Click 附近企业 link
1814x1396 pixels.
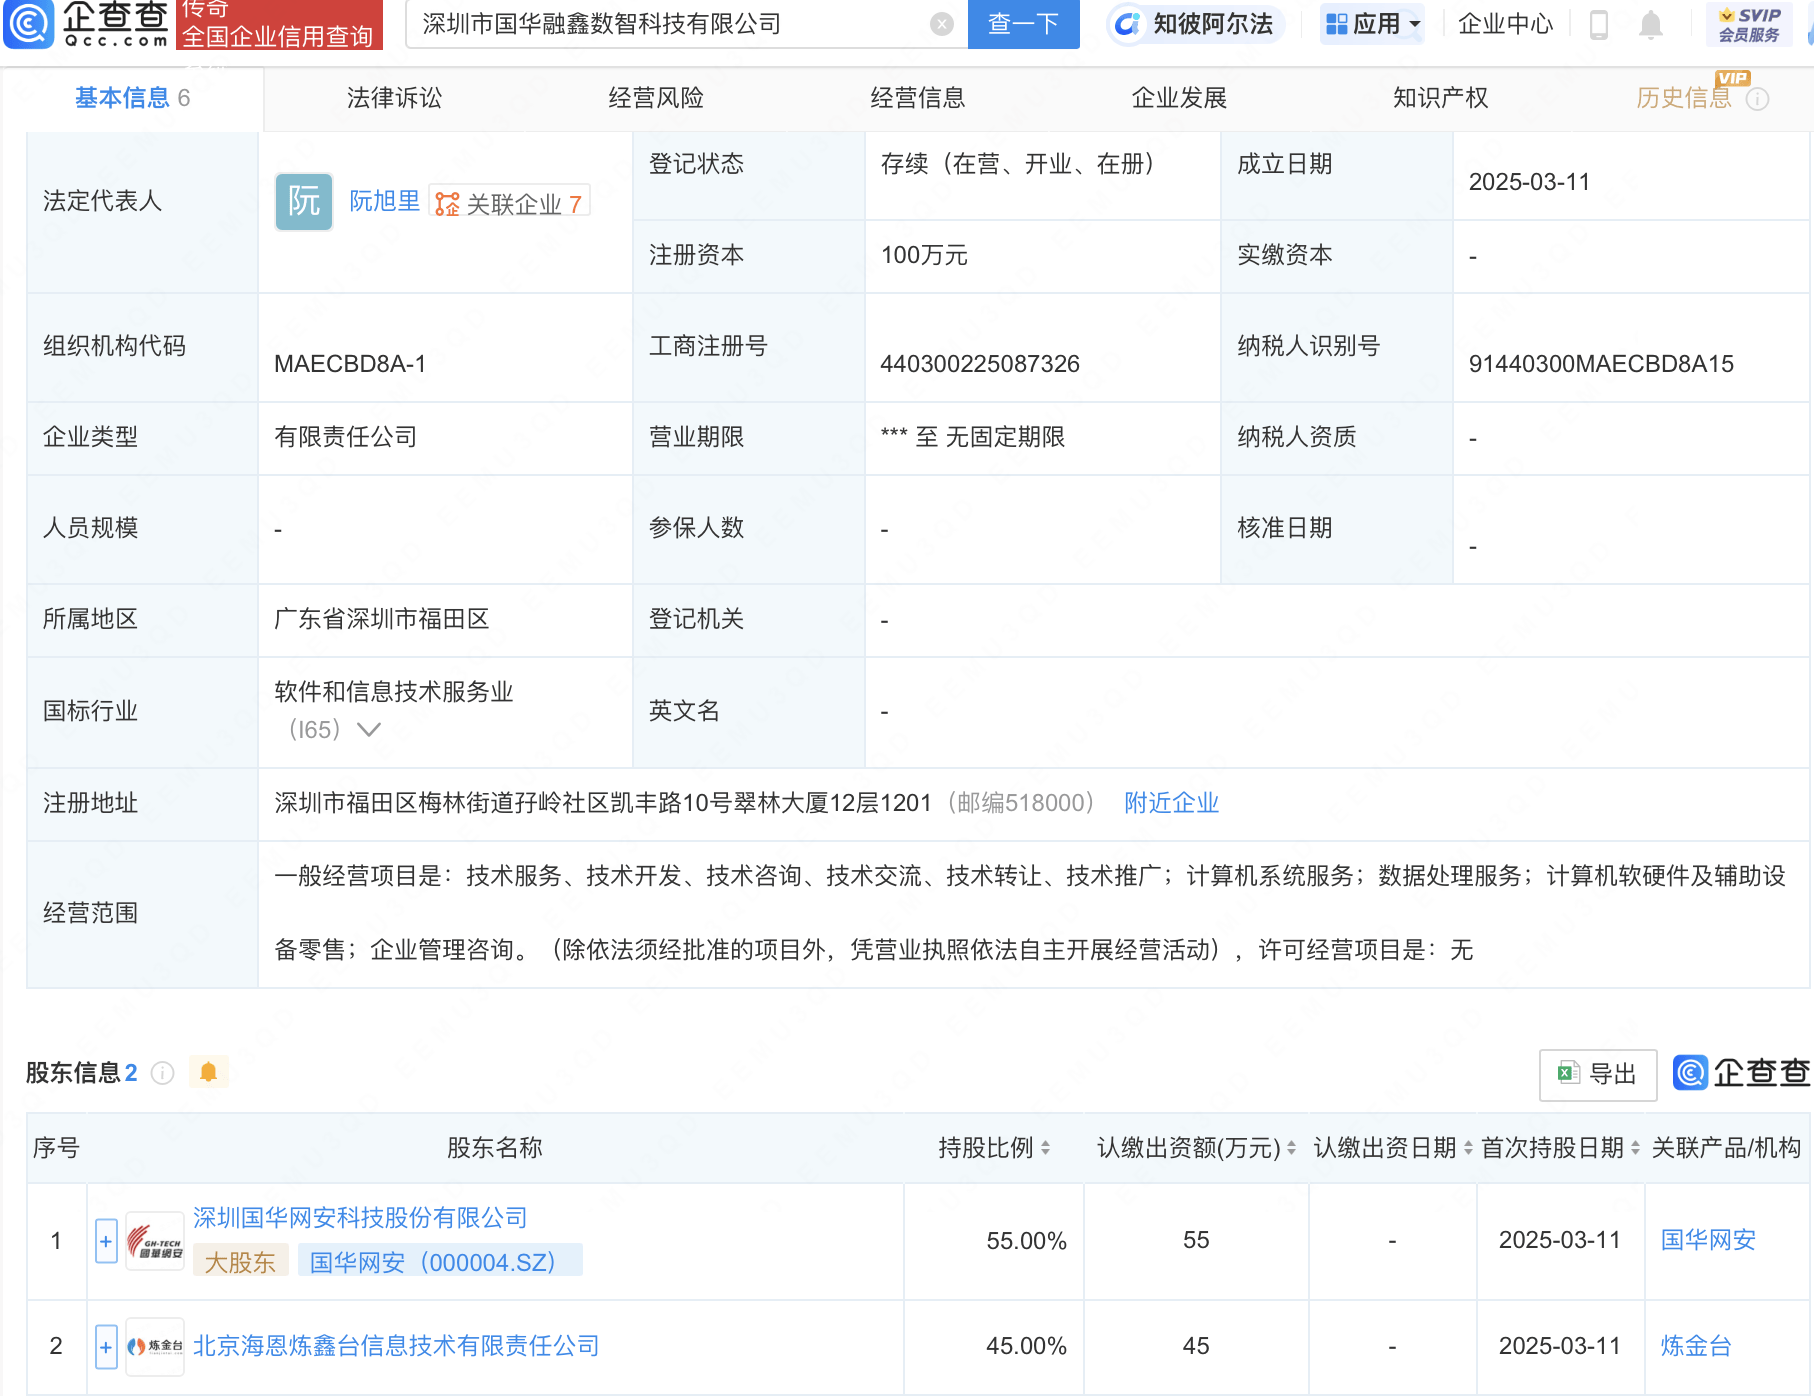coord(1172,803)
